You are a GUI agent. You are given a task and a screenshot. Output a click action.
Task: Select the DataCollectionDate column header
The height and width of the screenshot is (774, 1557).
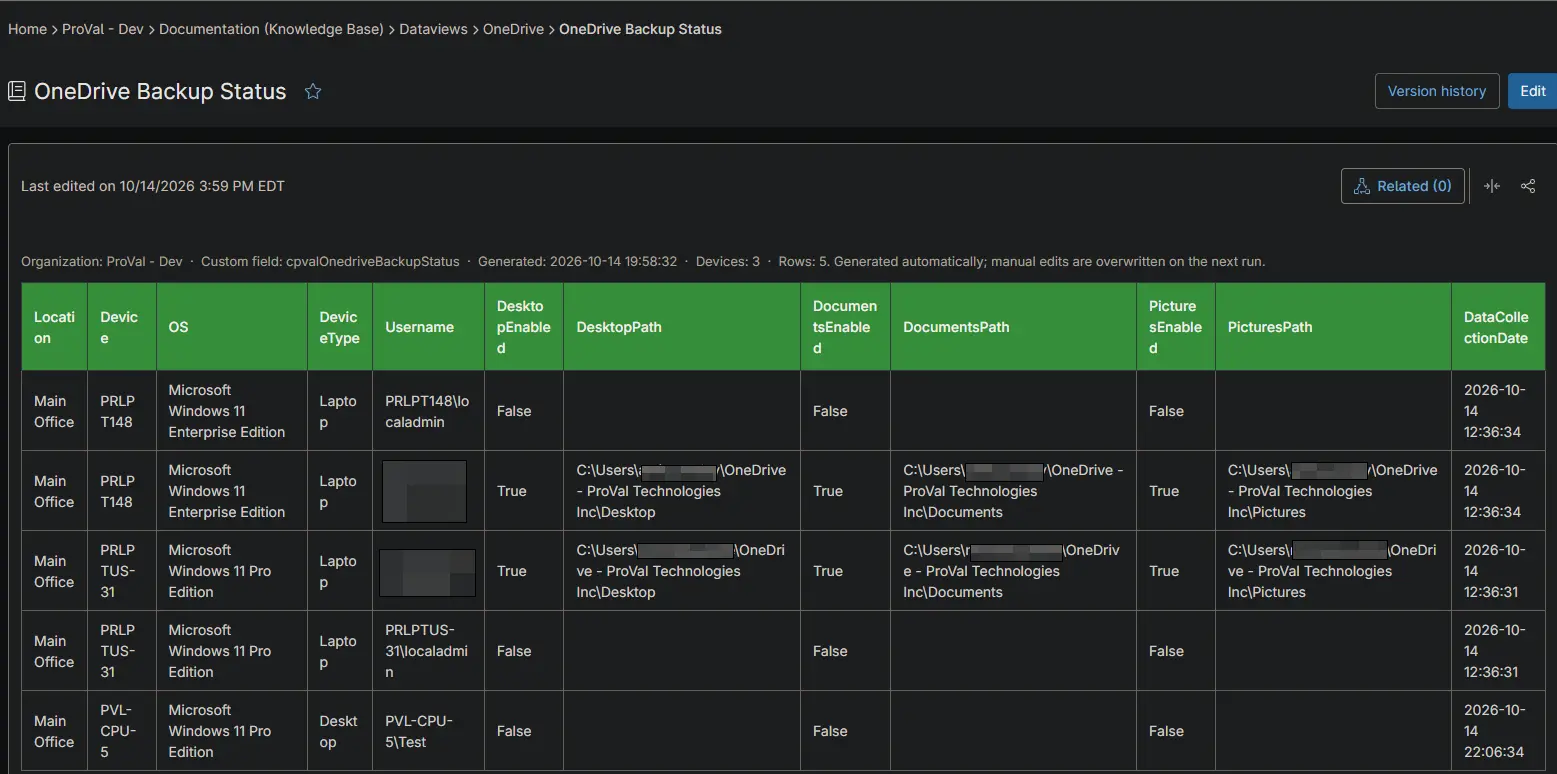1498,327
